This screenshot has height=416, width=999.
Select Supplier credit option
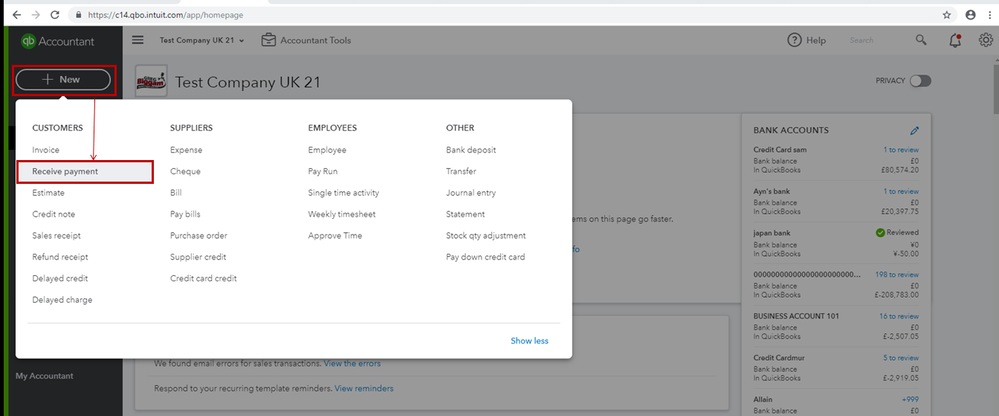(198, 257)
